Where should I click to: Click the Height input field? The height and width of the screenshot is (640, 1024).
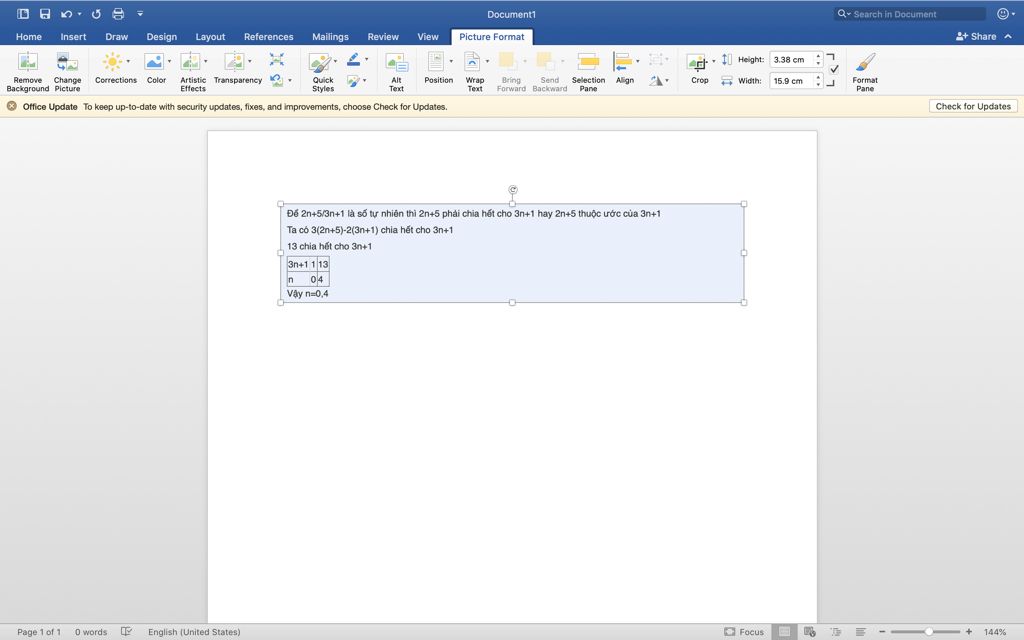(791, 59)
